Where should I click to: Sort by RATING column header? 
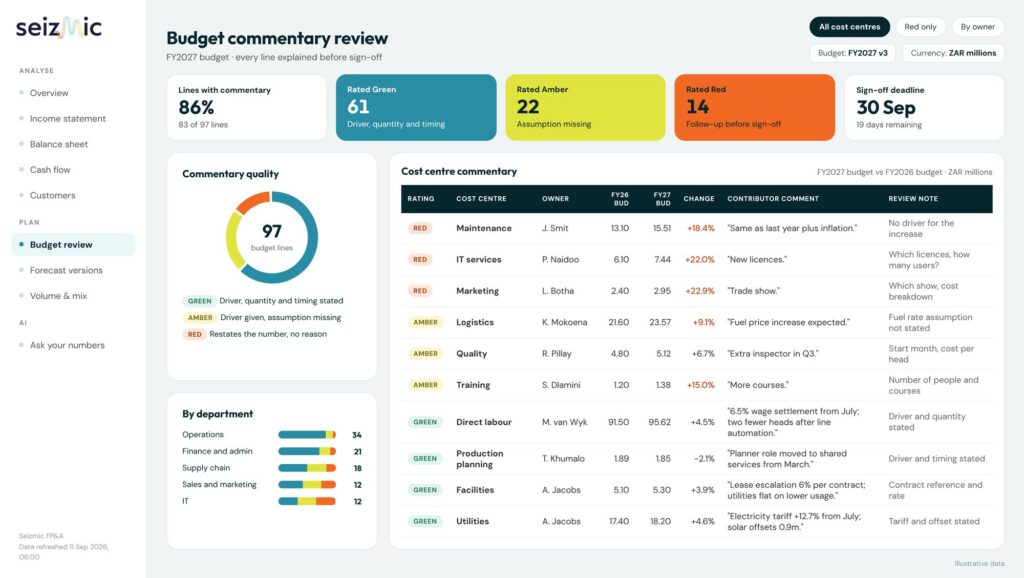(421, 199)
